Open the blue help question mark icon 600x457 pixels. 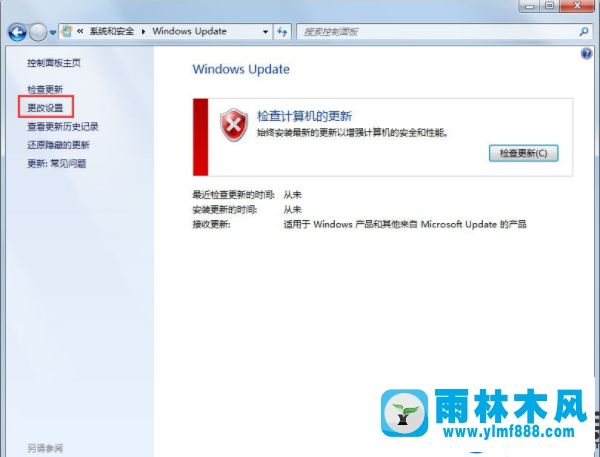tap(586, 54)
